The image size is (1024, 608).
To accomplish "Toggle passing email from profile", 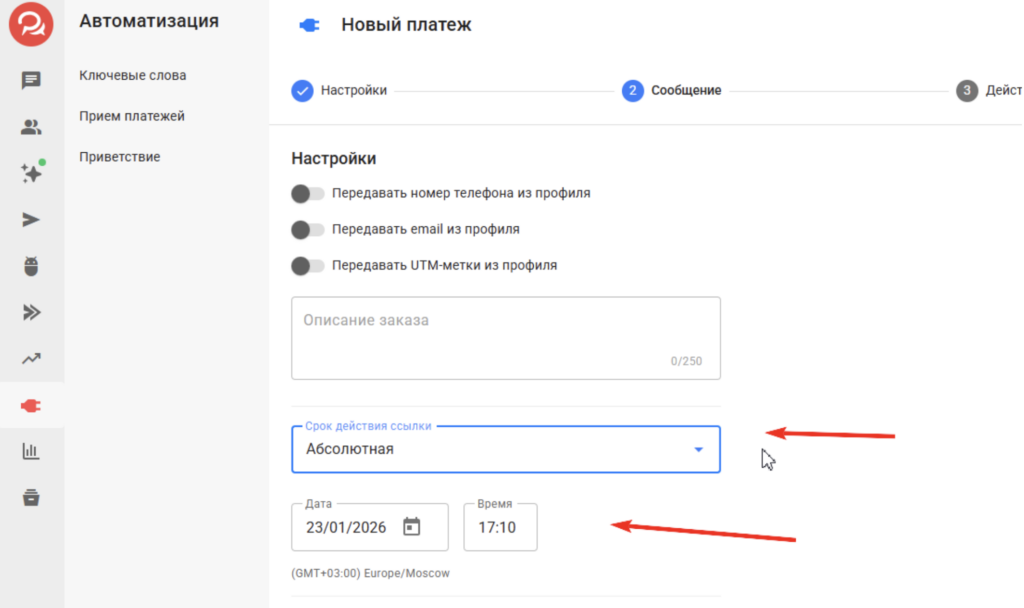I will tap(307, 229).
